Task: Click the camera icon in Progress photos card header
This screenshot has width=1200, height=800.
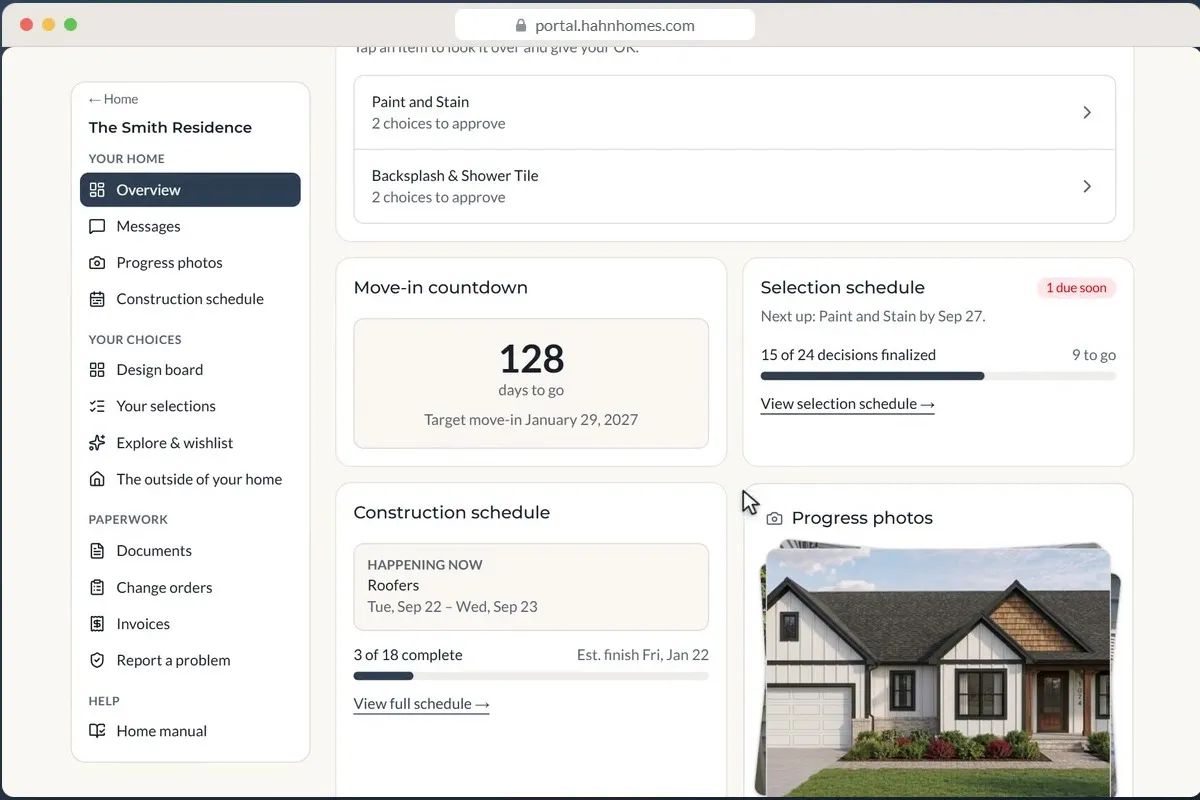Action: [x=774, y=519]
